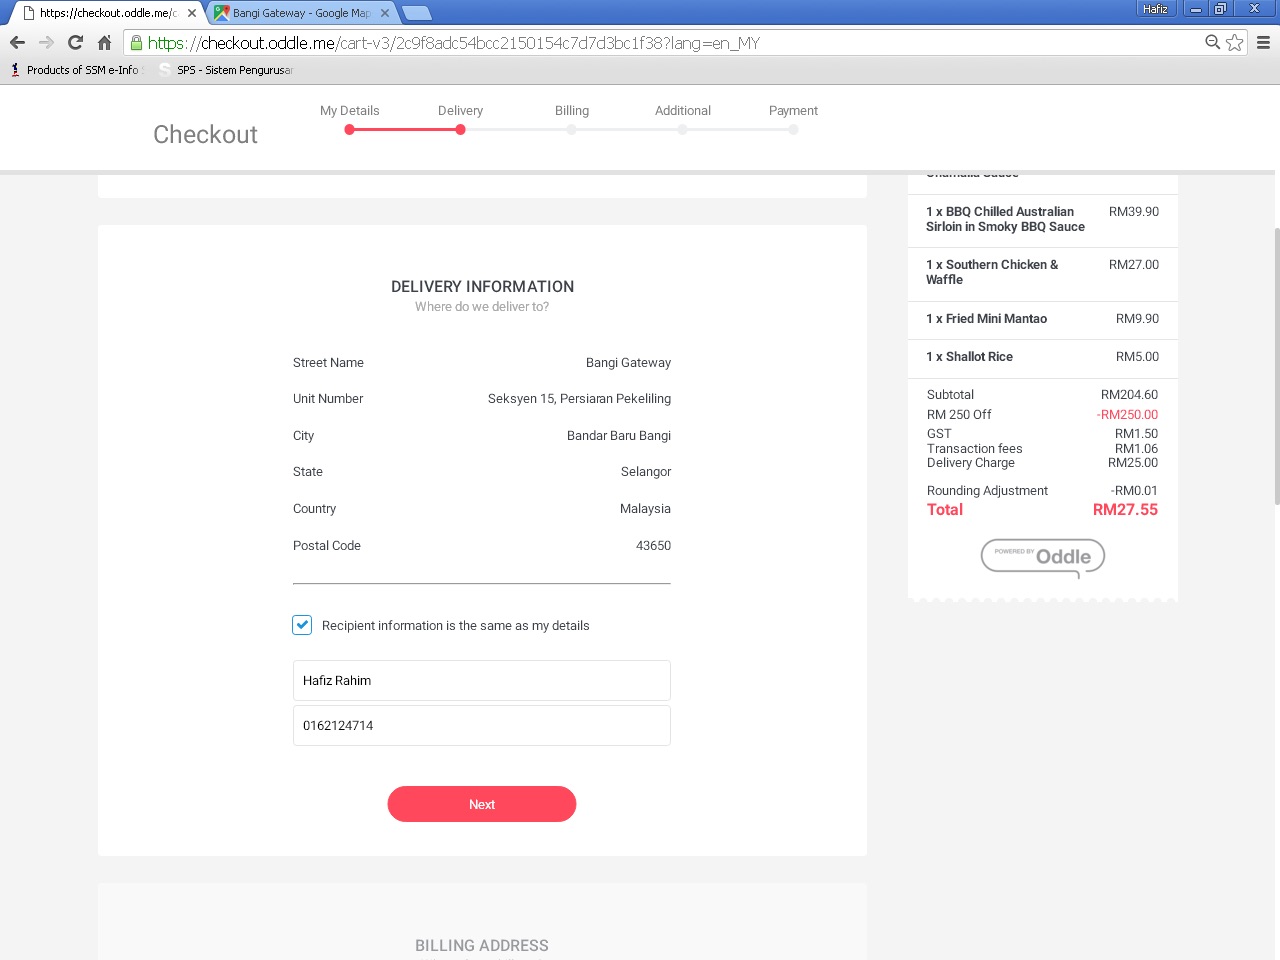Close the checkout.oddle.me tab
The width and height of the screenshot is (1280, 960).
(192, 13)
